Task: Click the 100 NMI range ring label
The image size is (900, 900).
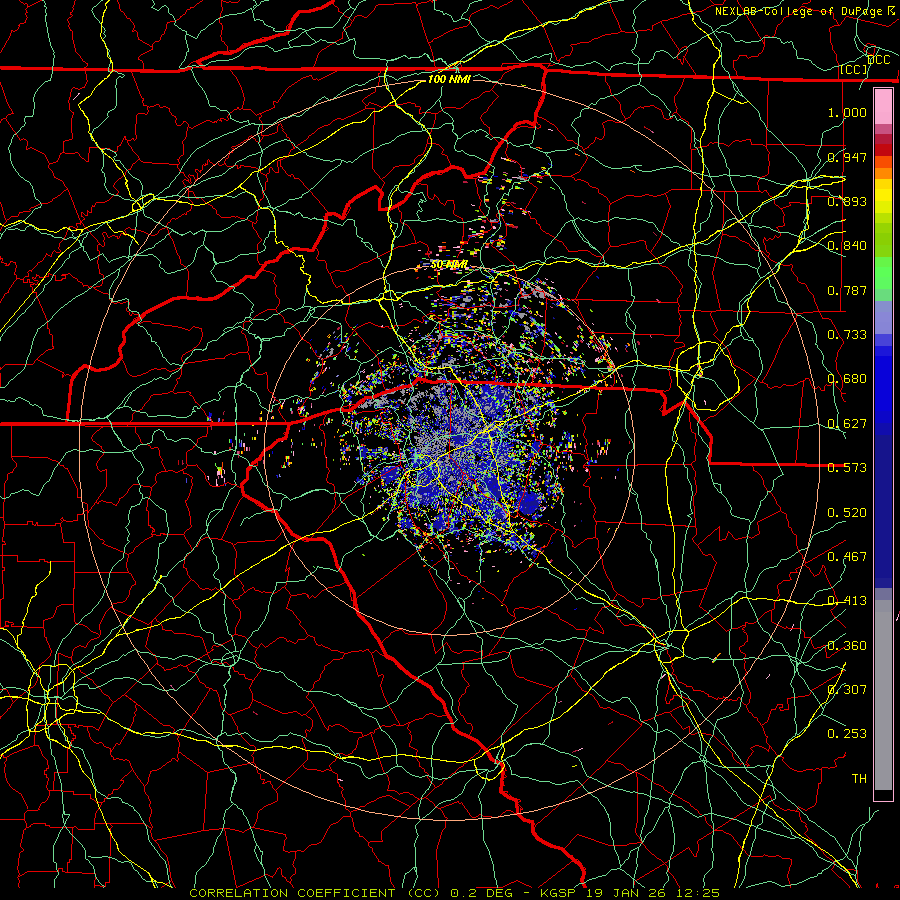Action: coord(449,79)
